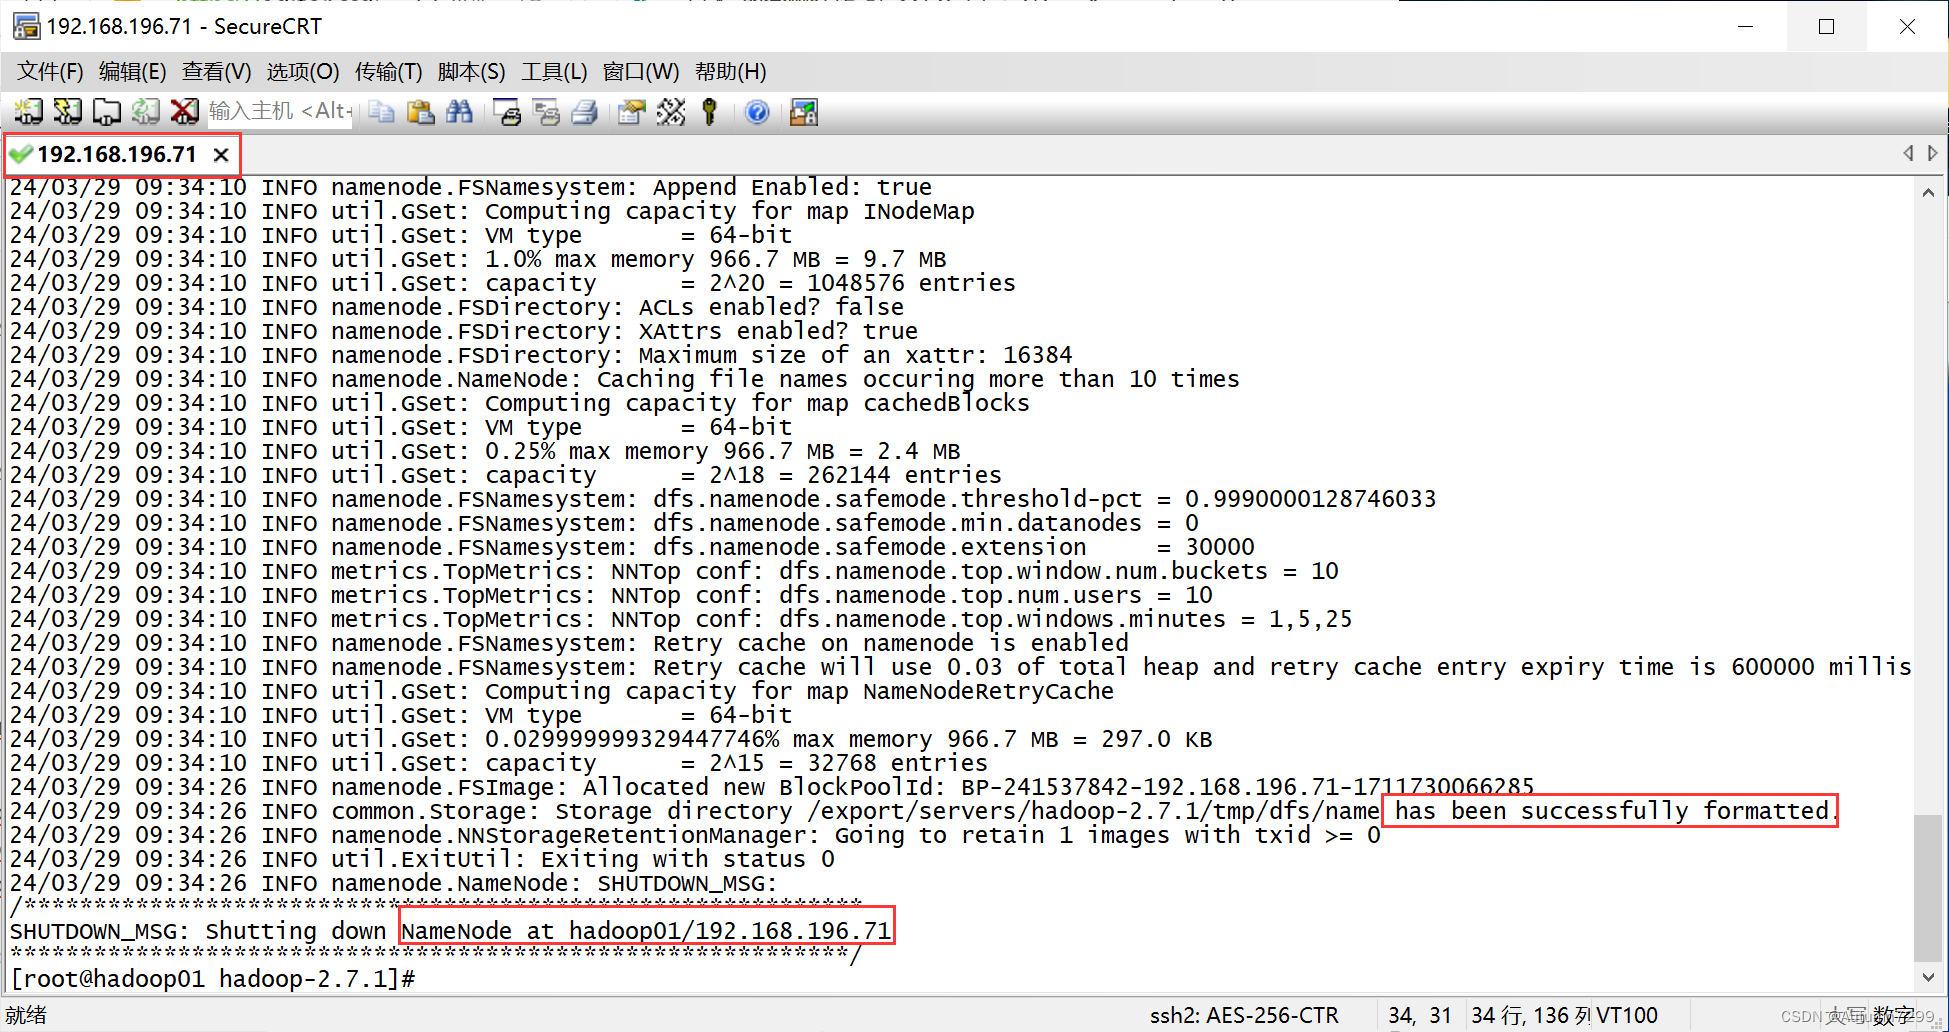Click the terminal scrollbar down arrow

tap(1928, 978)
